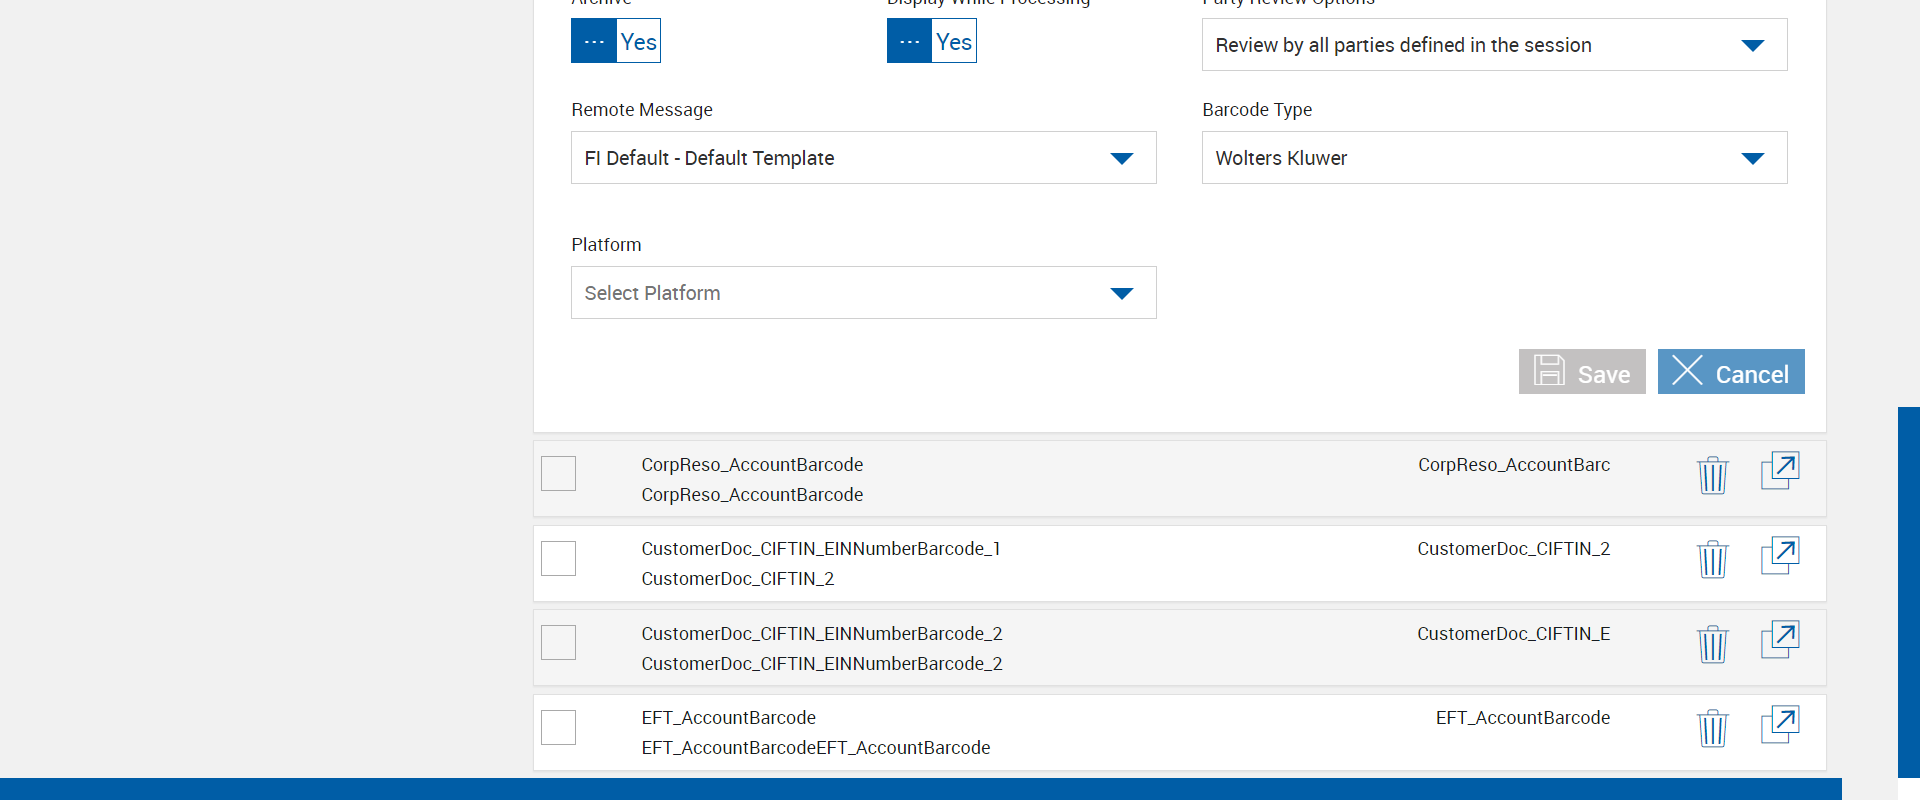1920x800 pixels.
Task: Click trash icon for CustomerDoc_CIFTIN_EINNumberBarcode_1
Action: 1712,559
